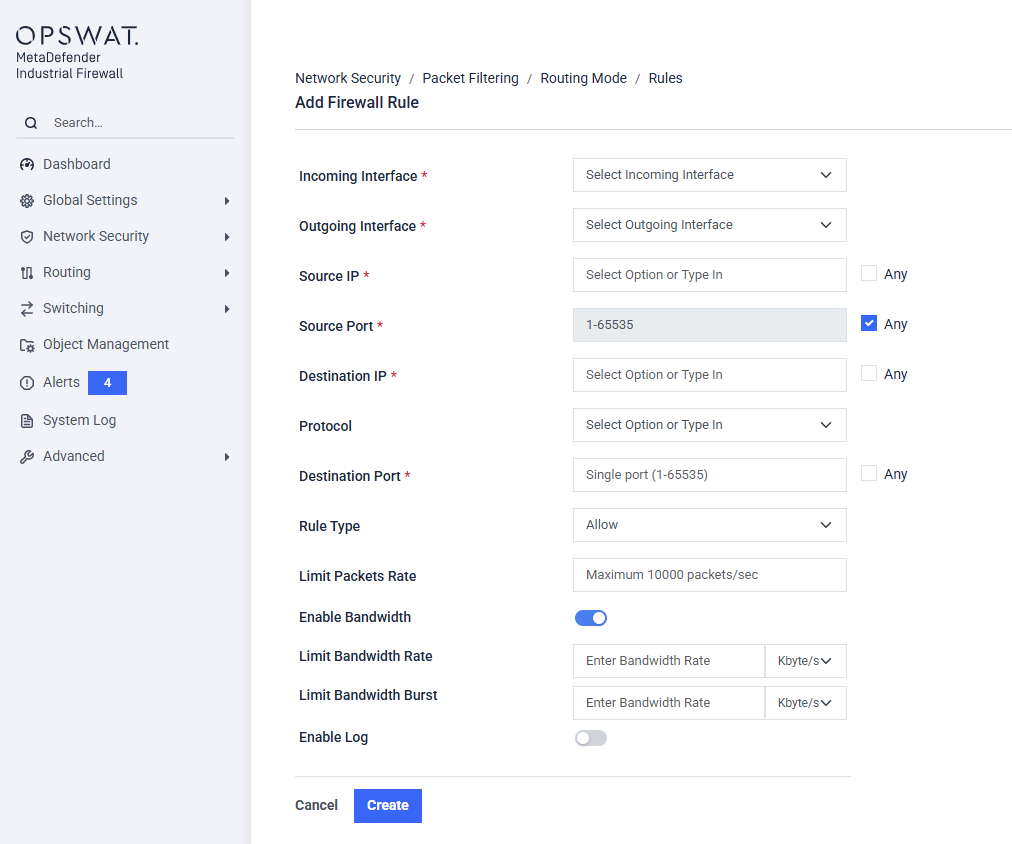Viewport: 1012px width, 844px height.
Task: Uncheck the Any box for Source Port
Action: (x=869, y=323)
